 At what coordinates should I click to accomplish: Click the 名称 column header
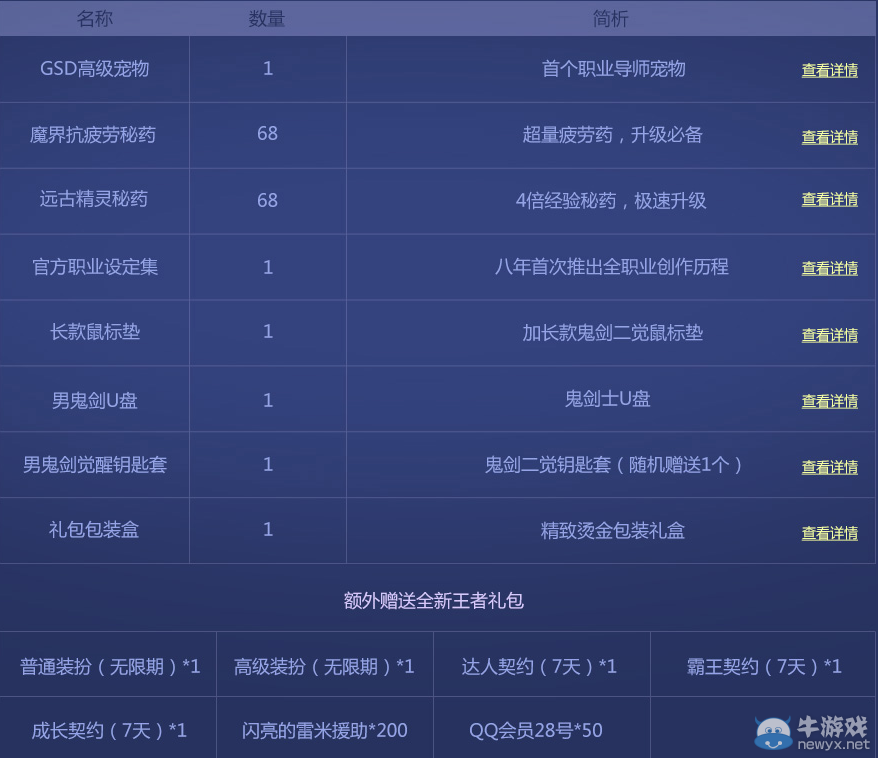[95, 18]
